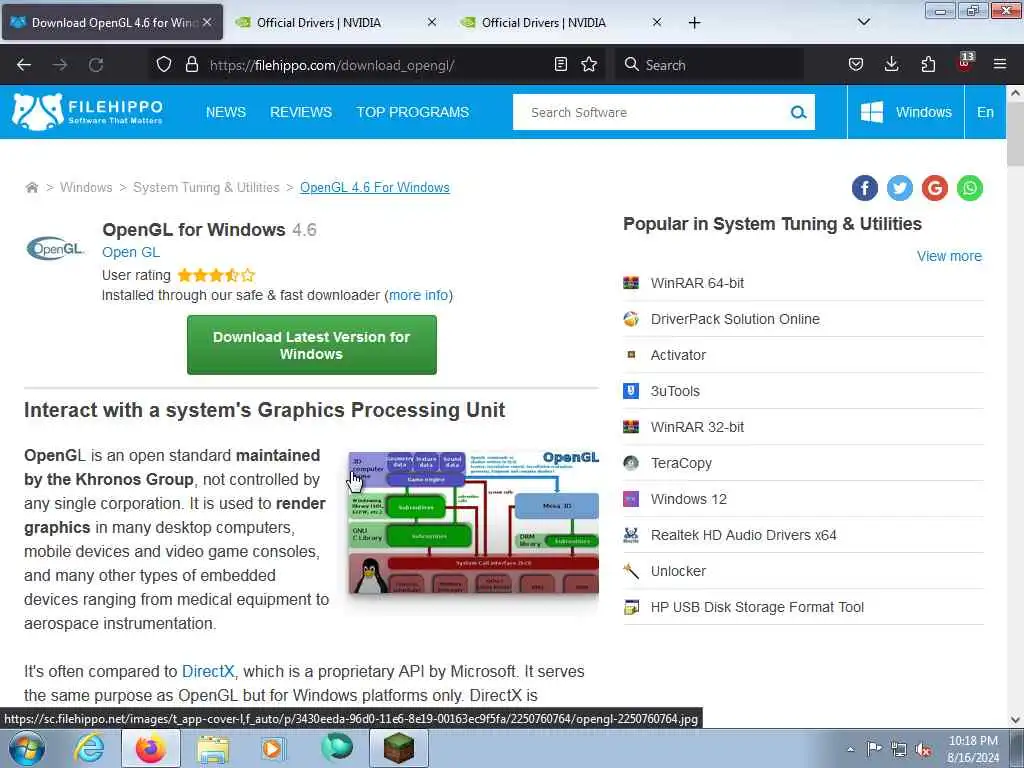Open the OpenGL architecture diagram thumbnail
This screenshot has height=768, width=1024.
point(473,522)
